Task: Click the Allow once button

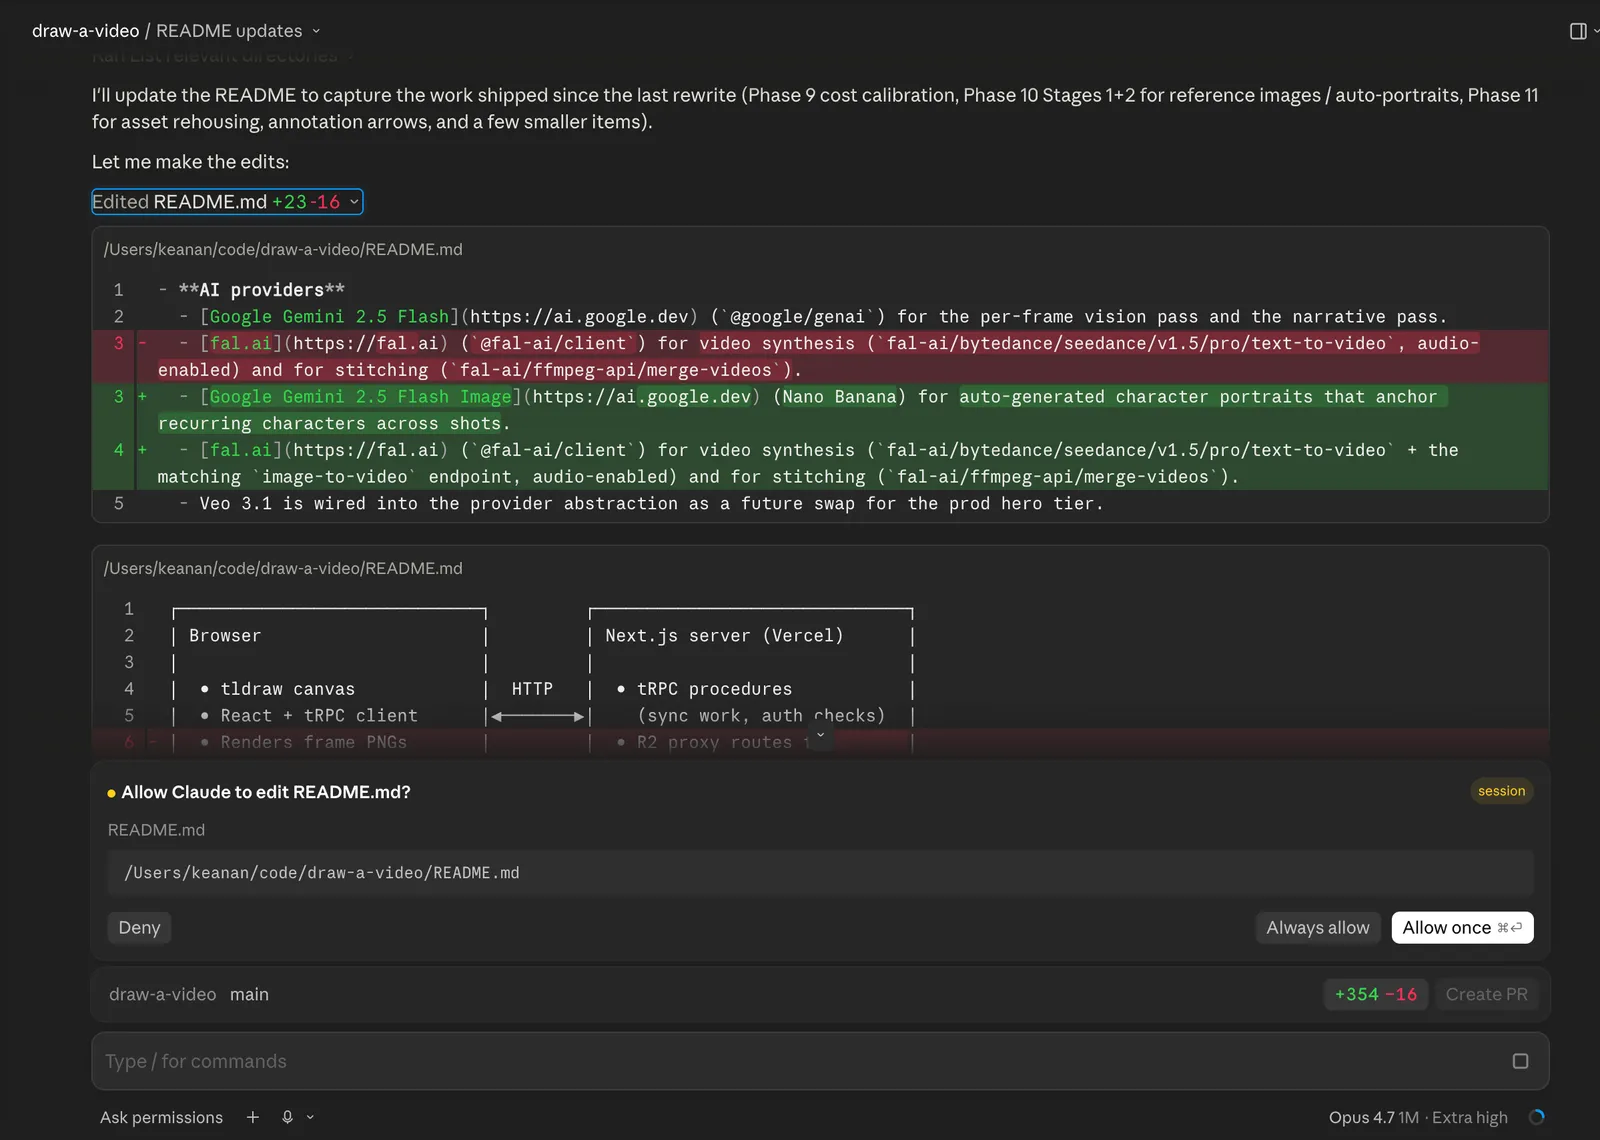Action: pos(1462,928)
